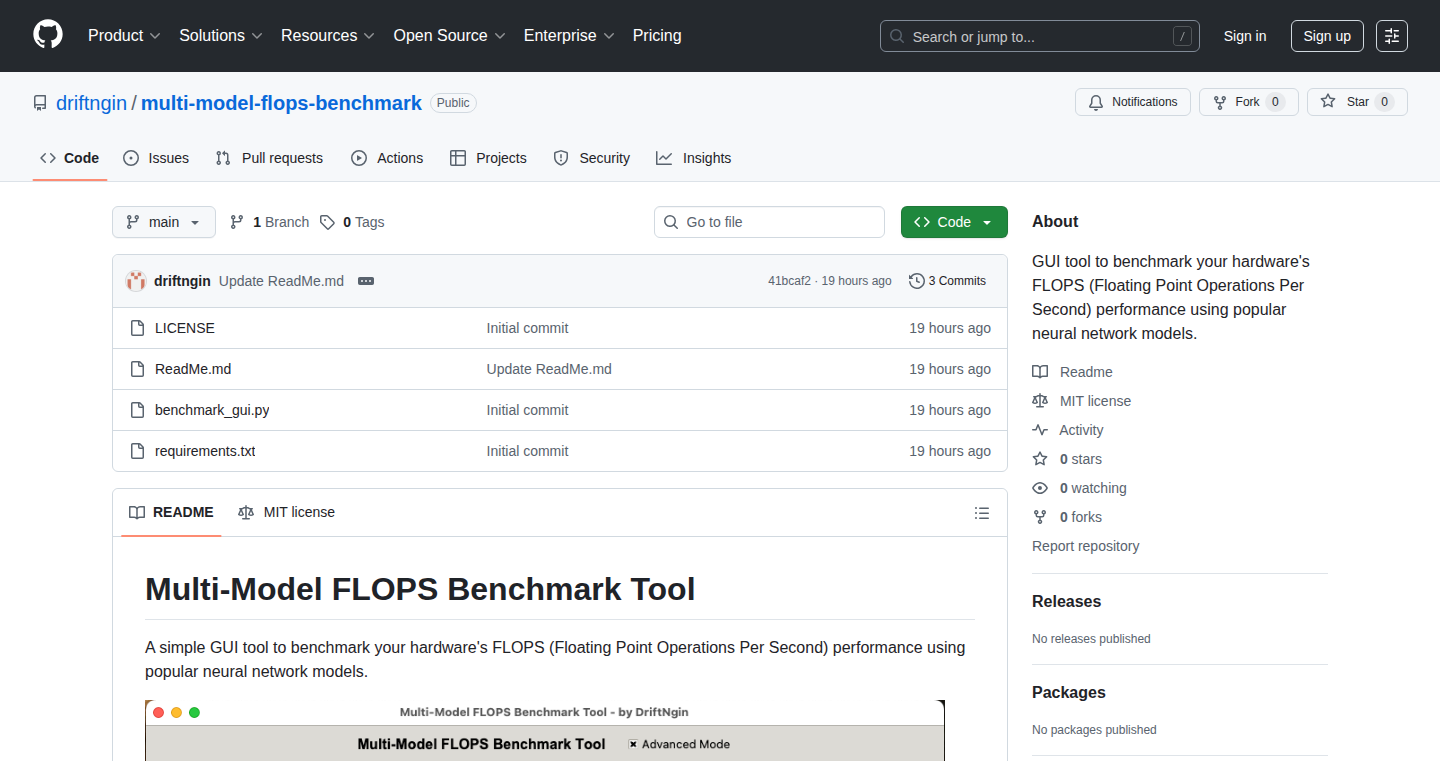The width and height of the screenshot is (1440, 761).
Task: Expand commit details ellipsis button
Action: tap(366, 281)
